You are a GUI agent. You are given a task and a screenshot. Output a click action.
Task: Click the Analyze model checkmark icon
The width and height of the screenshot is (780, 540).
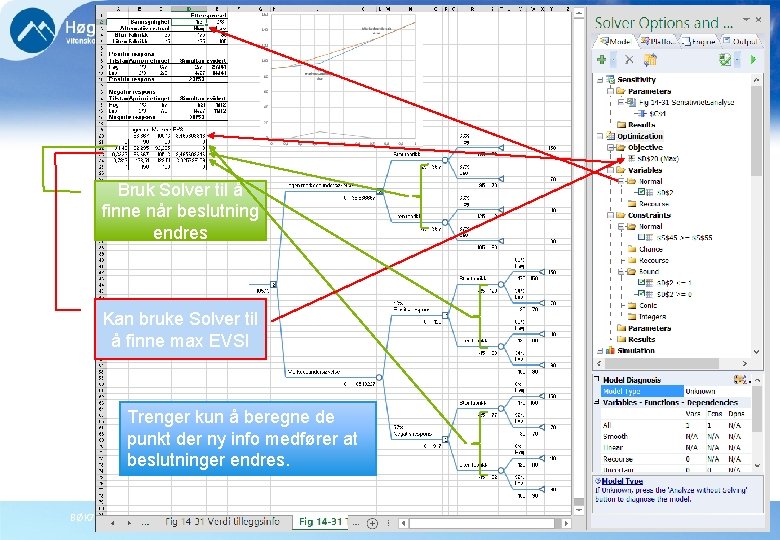pos(725,60)
